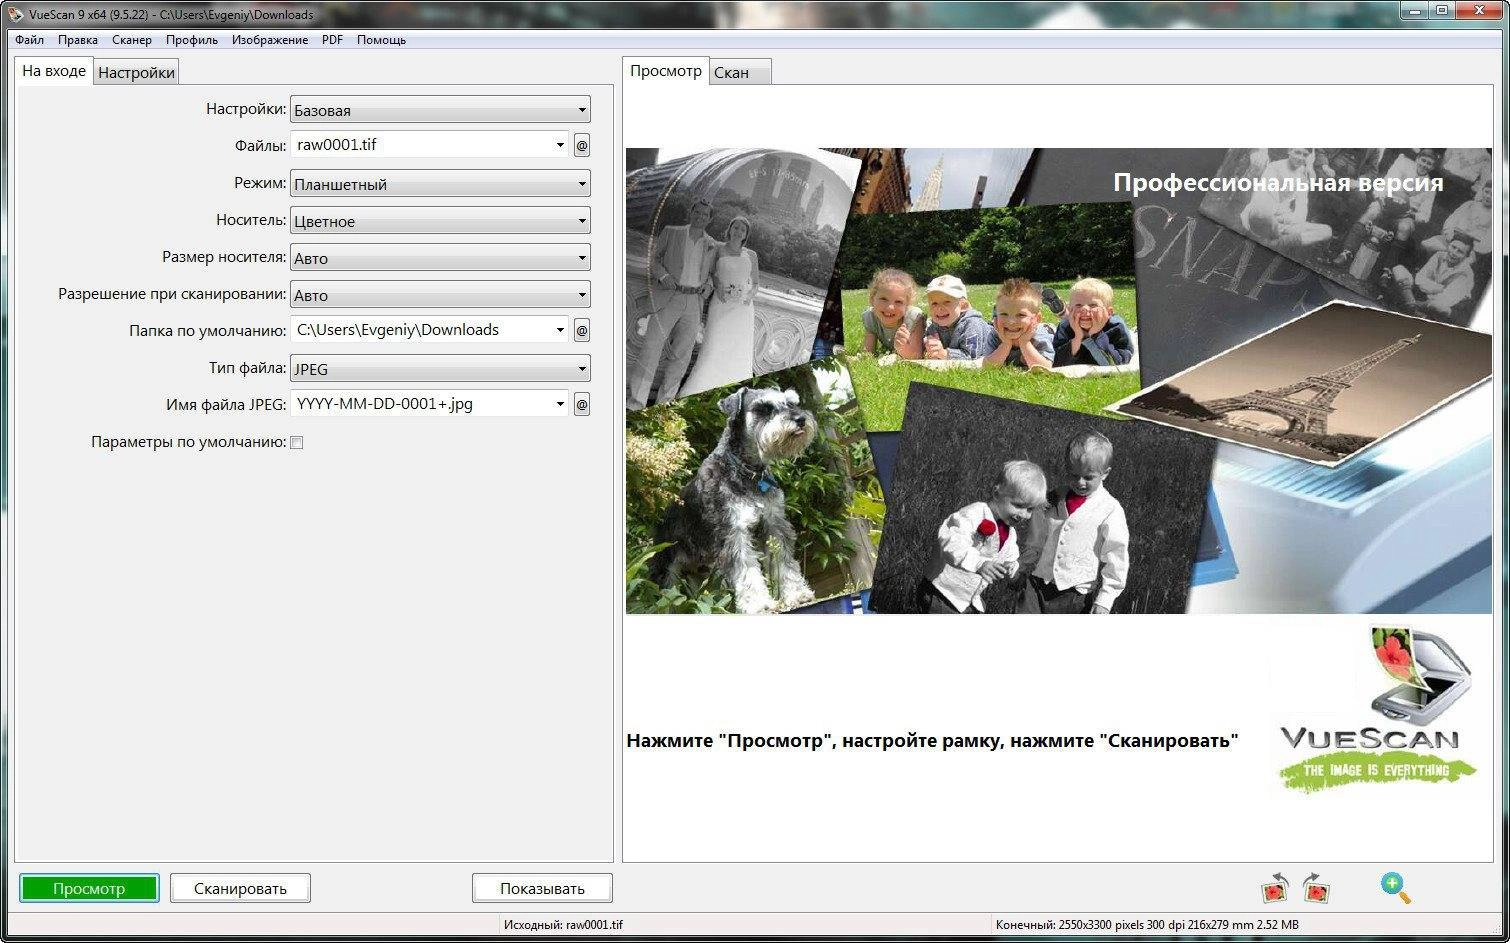Click the @ button next to Папка по умолчанию
The width and height of the screenshot is (1510, 943).
coord(582,330)
